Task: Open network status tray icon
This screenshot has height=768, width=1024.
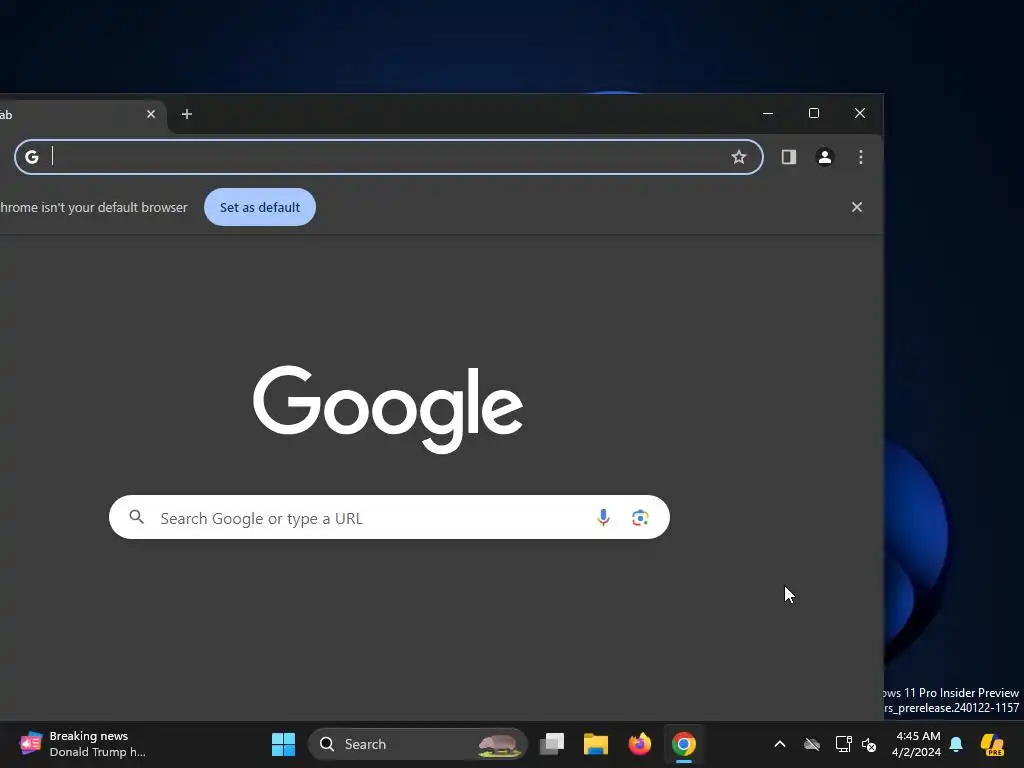Action: pyautogui.click(x=843, y=744)
